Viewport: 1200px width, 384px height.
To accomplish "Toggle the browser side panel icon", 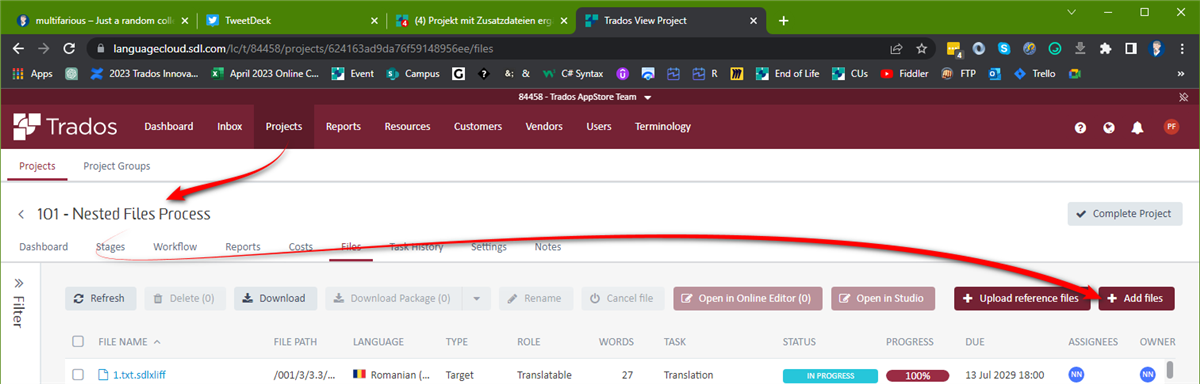I will pos(1131,47).
